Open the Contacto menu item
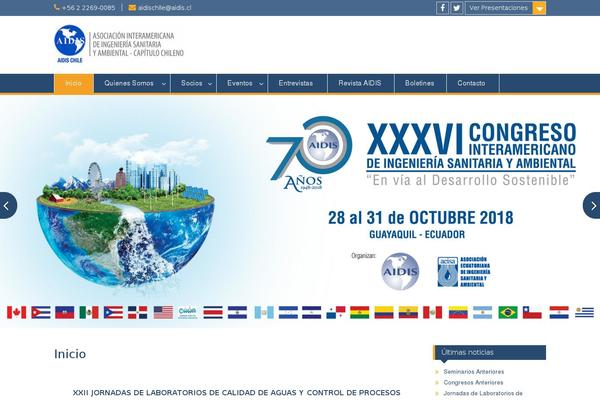The width and height of the screenshot is (600, 400). coord(471,83)
